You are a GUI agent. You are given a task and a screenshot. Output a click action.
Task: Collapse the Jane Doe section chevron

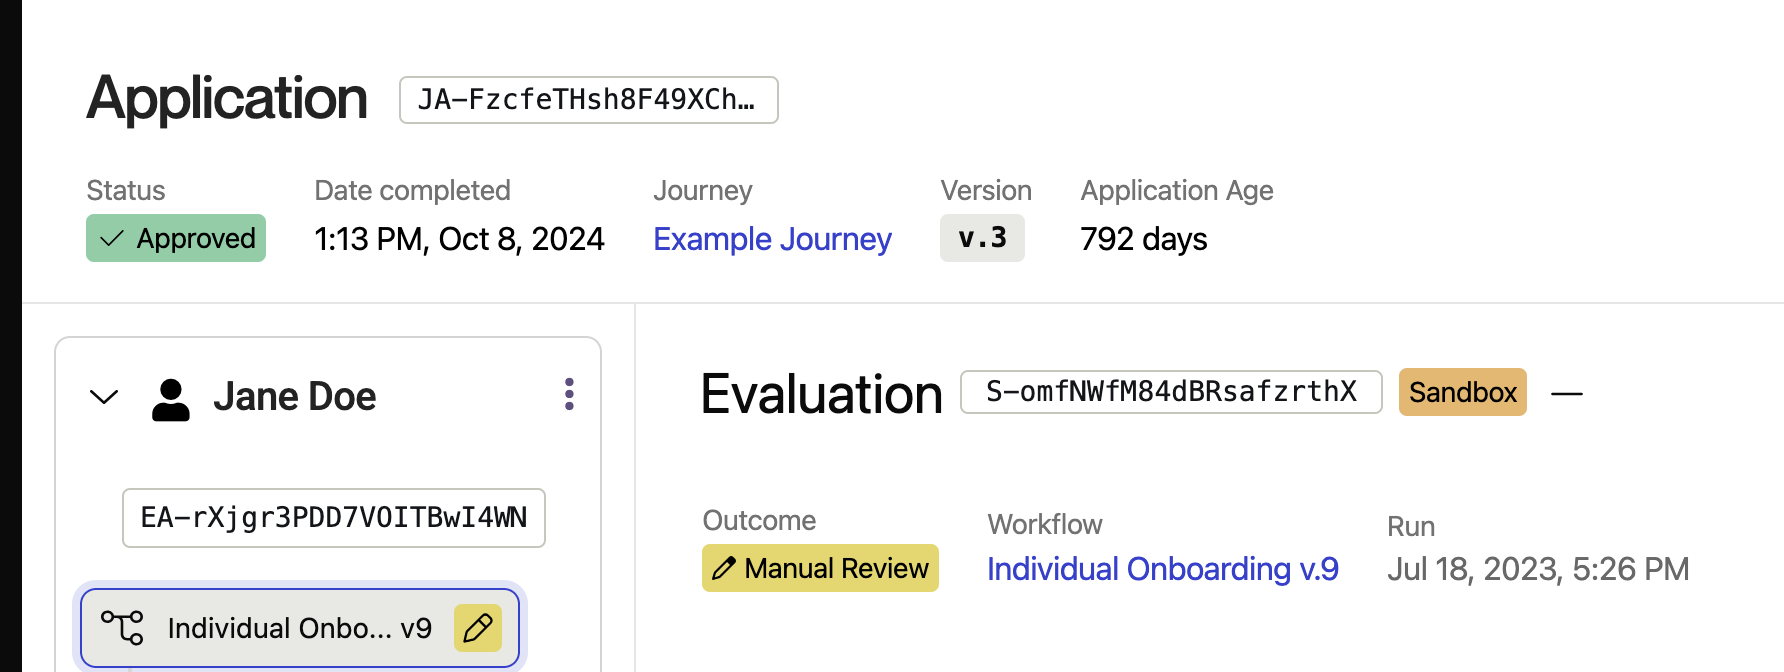(104, 397)
